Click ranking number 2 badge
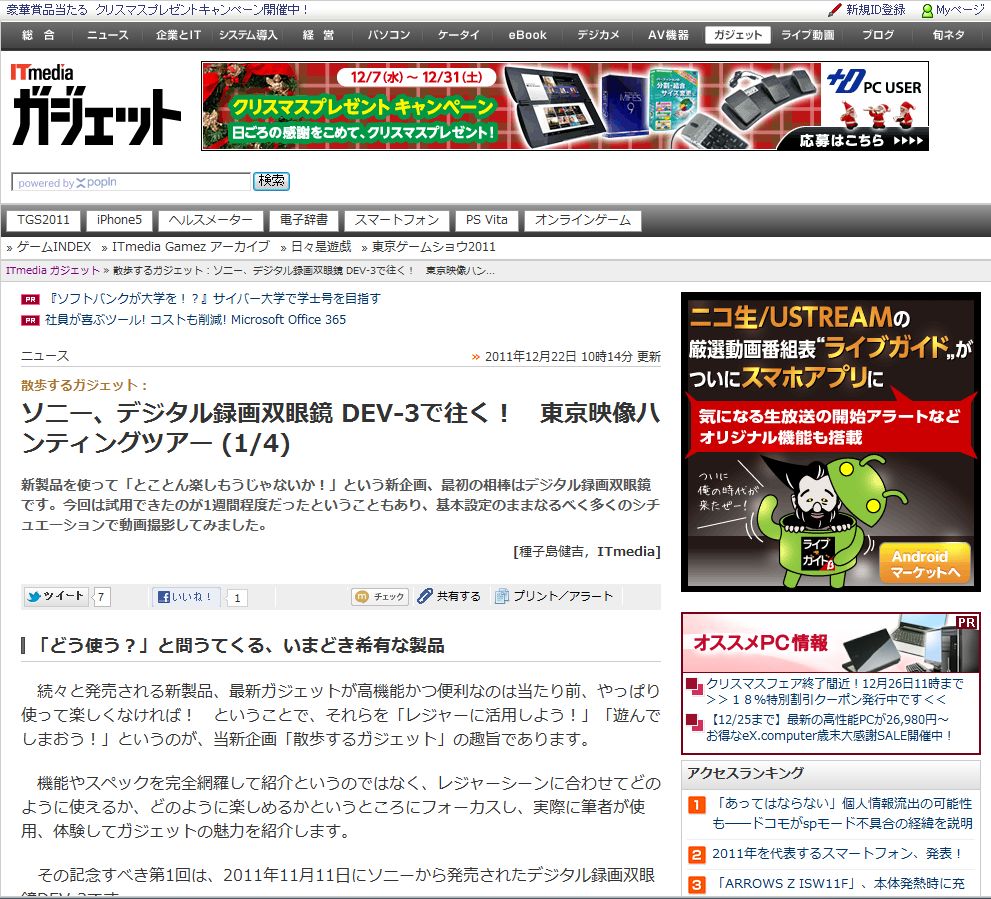Screen dimensions: 991x899 click(696, 855)
